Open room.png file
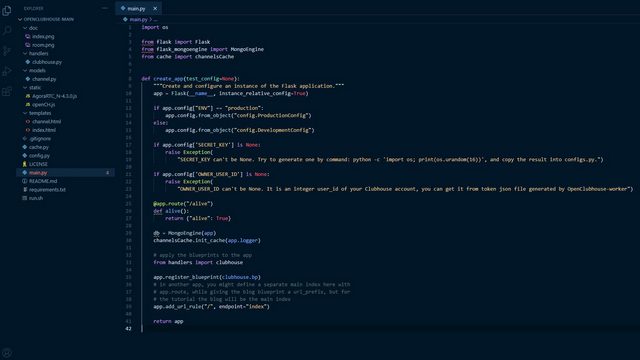 click(43, 45)
